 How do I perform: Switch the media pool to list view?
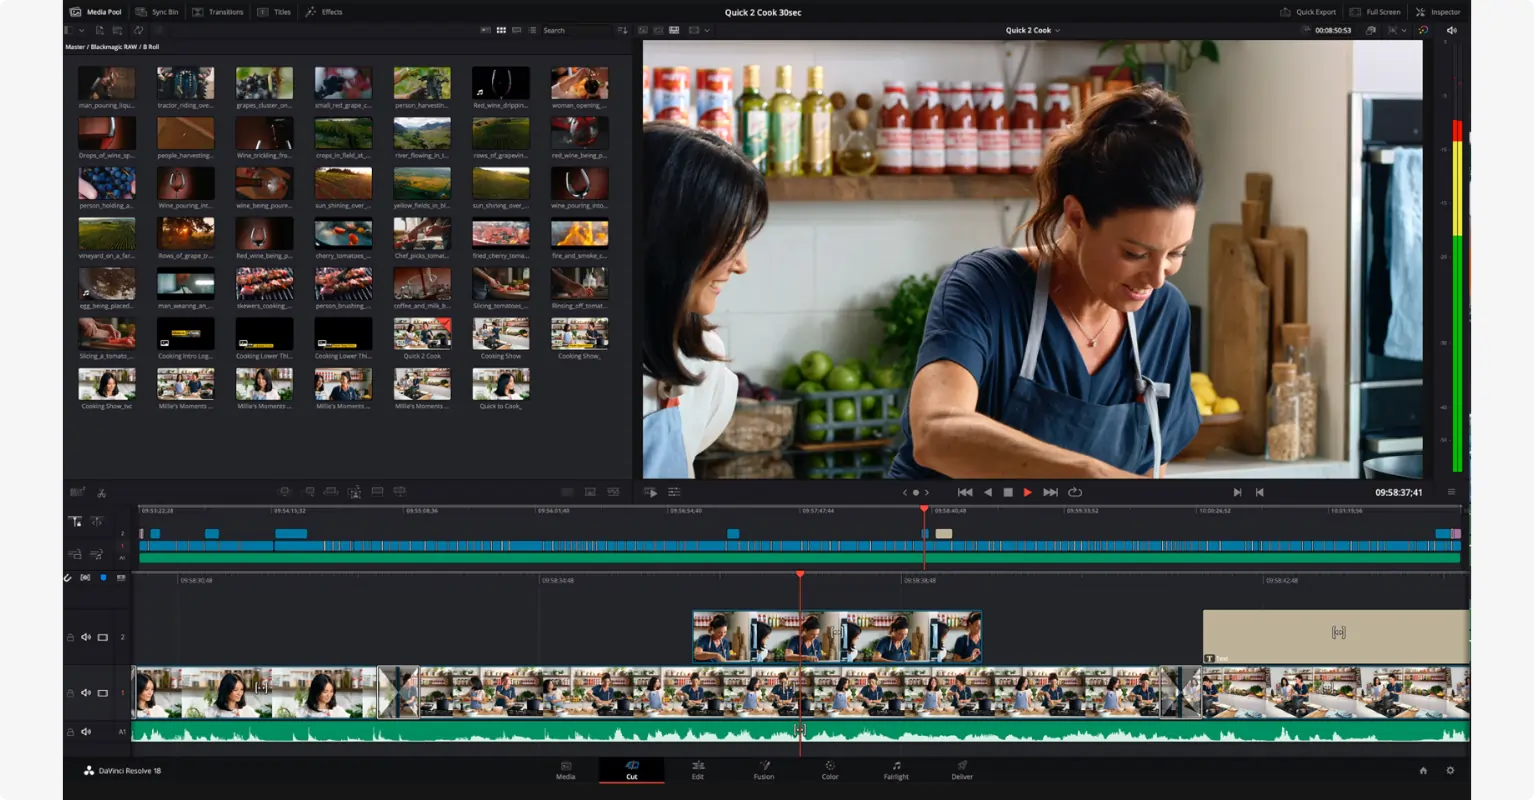click(533, 30)
